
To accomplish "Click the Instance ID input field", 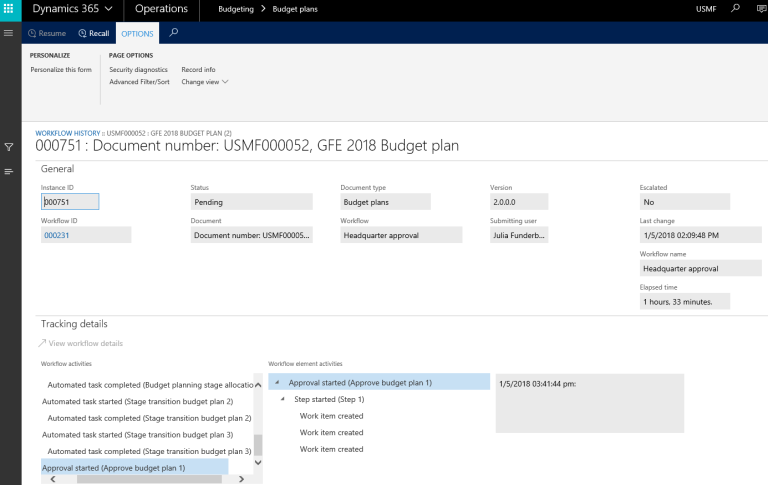I will pos(69,202).
